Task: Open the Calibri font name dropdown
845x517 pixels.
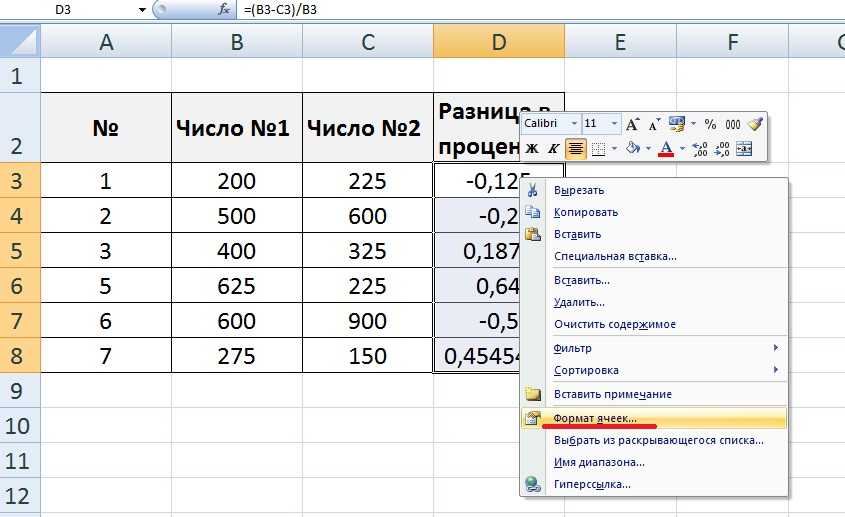Action: [574, 124]
